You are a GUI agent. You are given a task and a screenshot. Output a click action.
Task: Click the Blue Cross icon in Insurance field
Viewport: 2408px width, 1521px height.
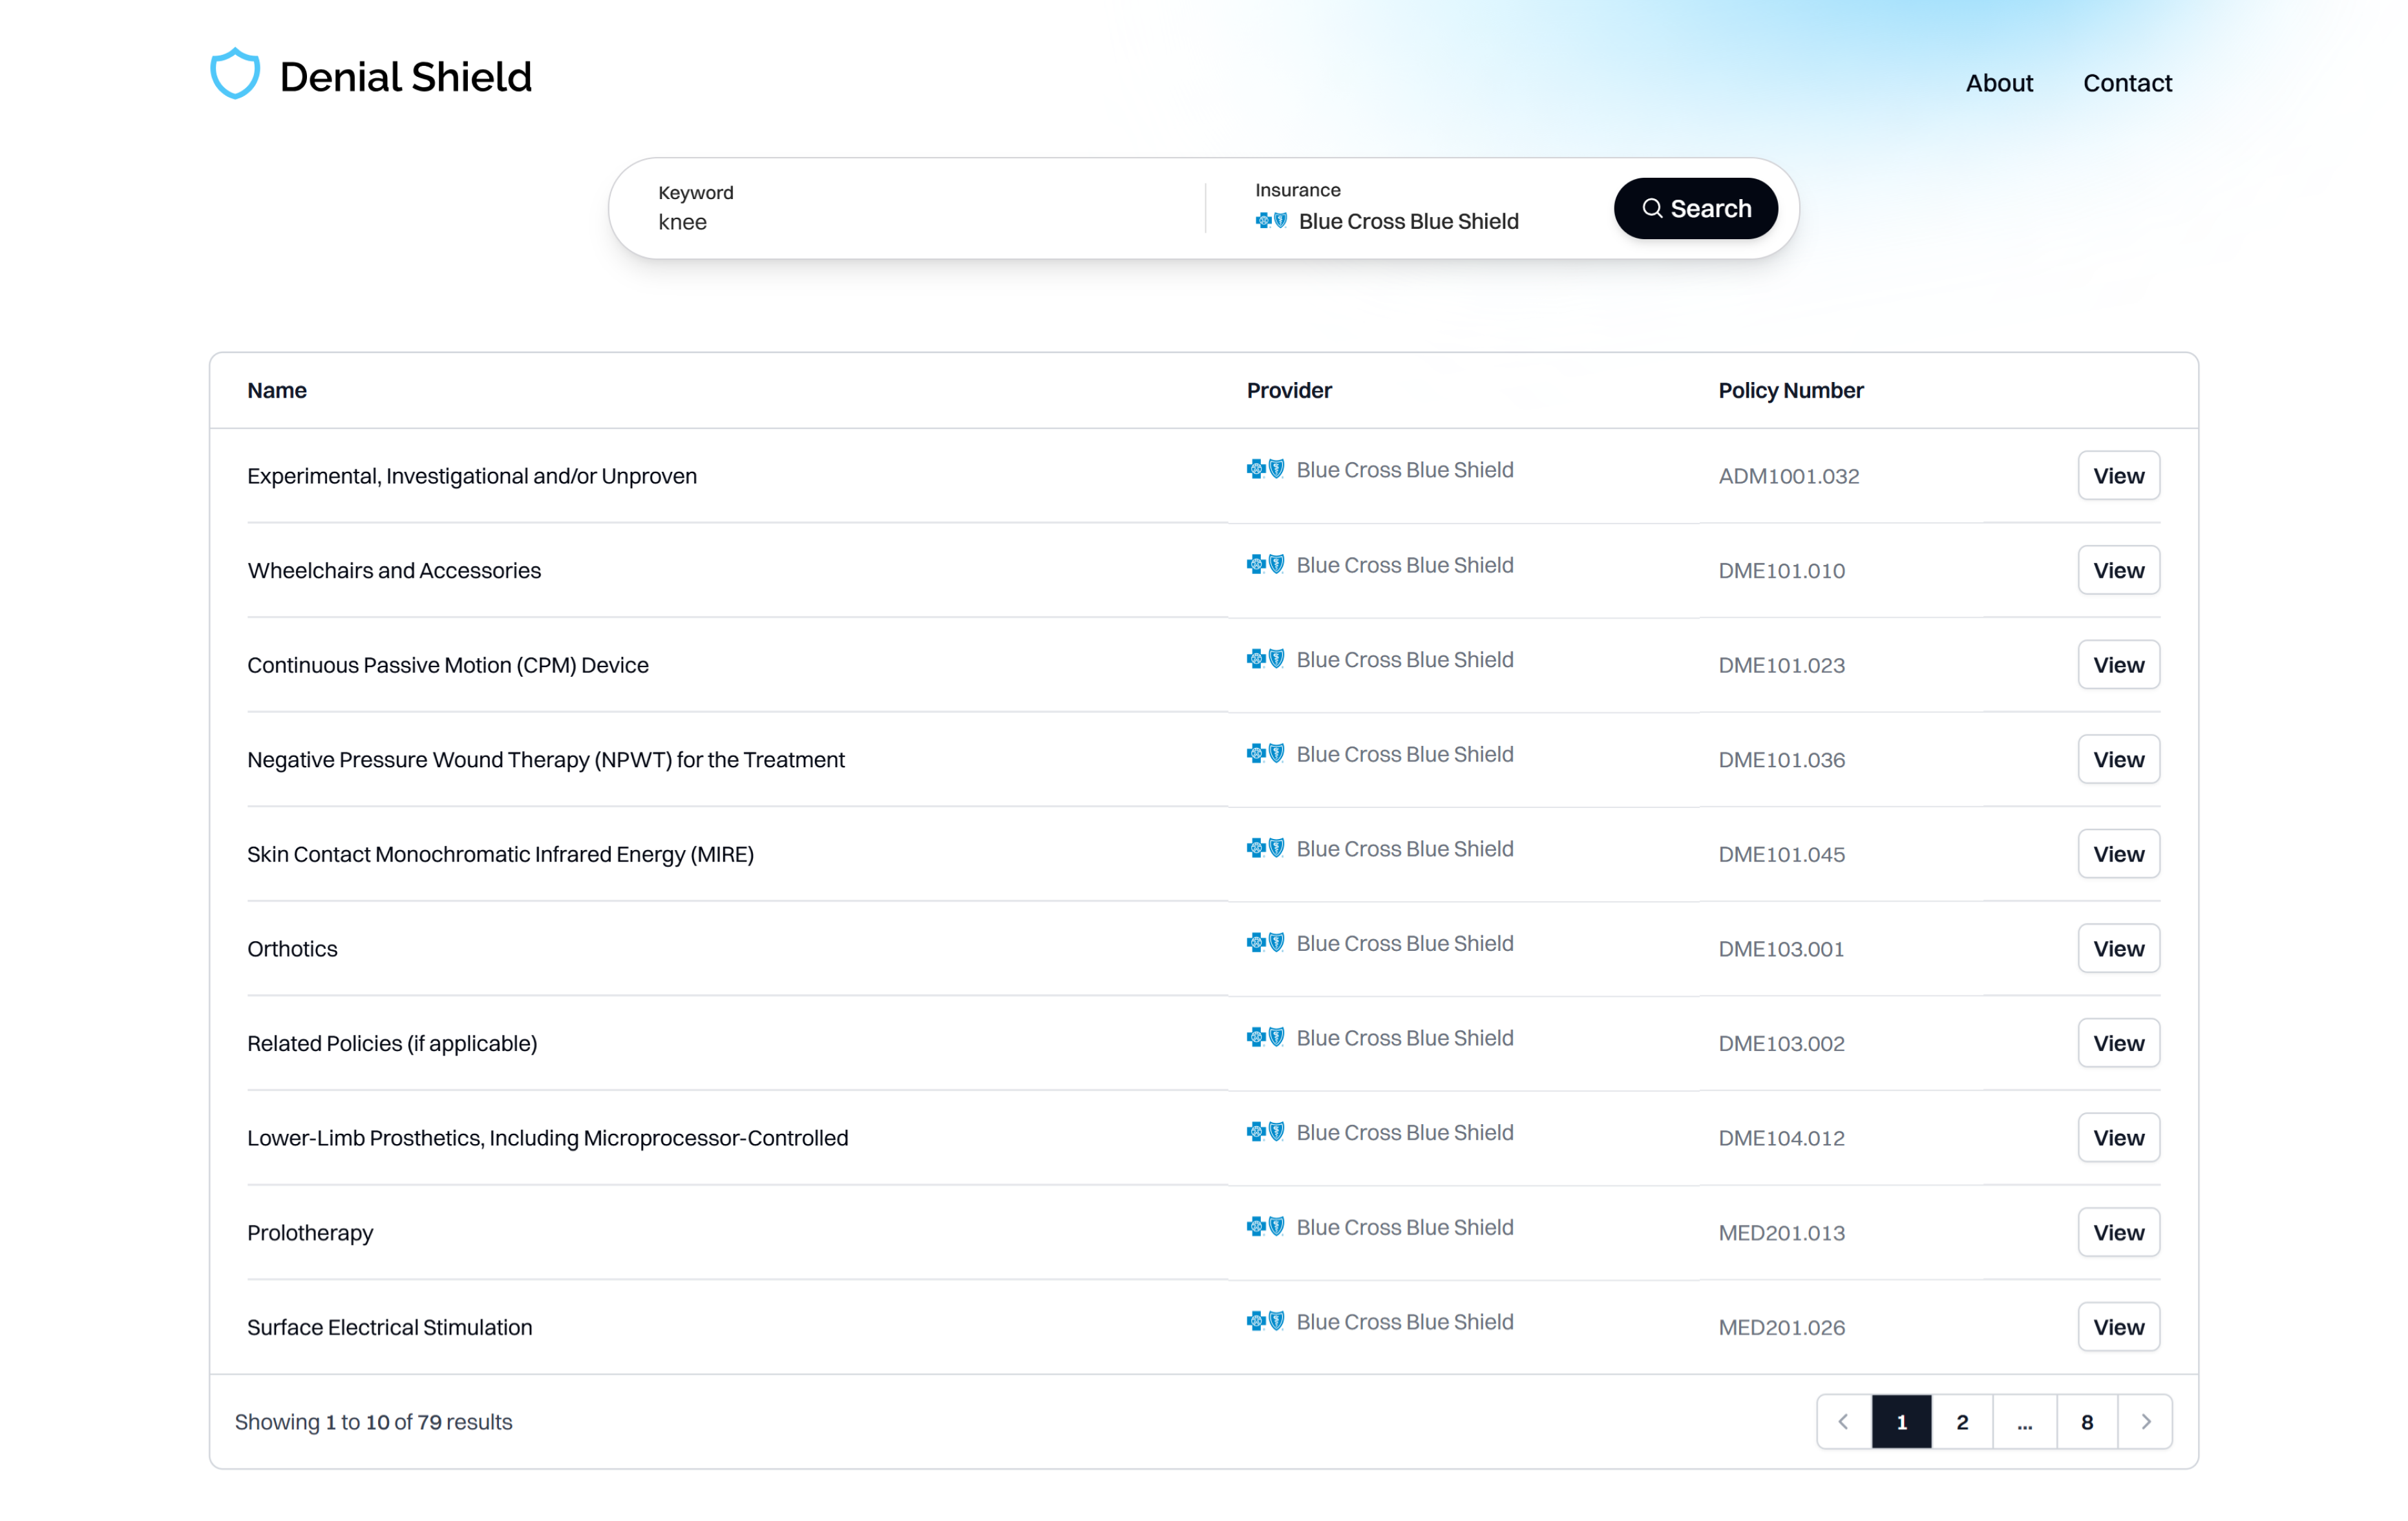click(x=1271, y=220)
